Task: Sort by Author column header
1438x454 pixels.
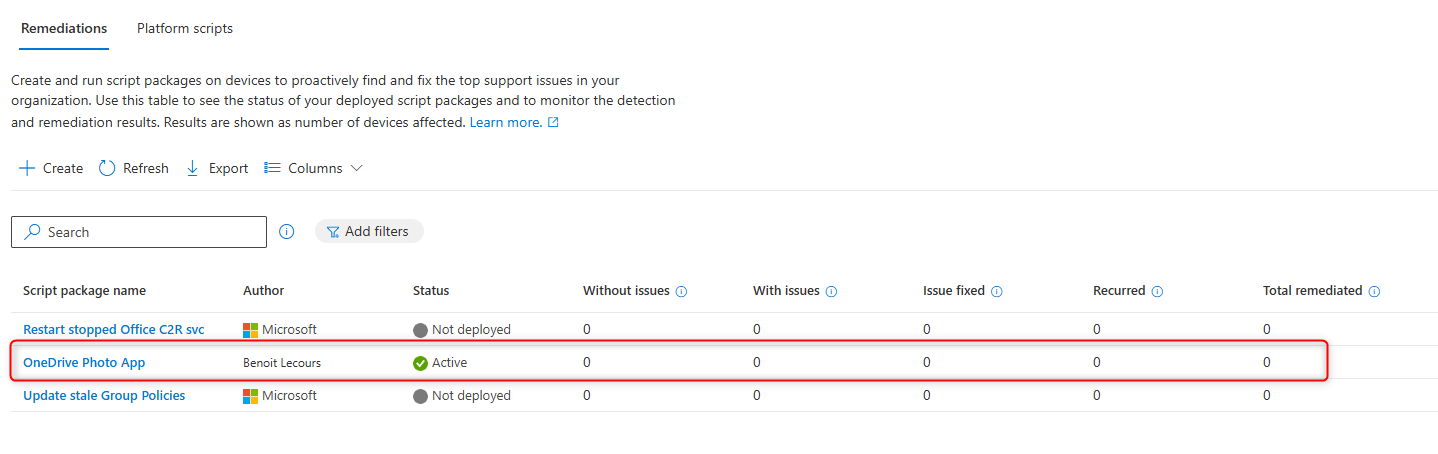Action: tap(263, 290)
